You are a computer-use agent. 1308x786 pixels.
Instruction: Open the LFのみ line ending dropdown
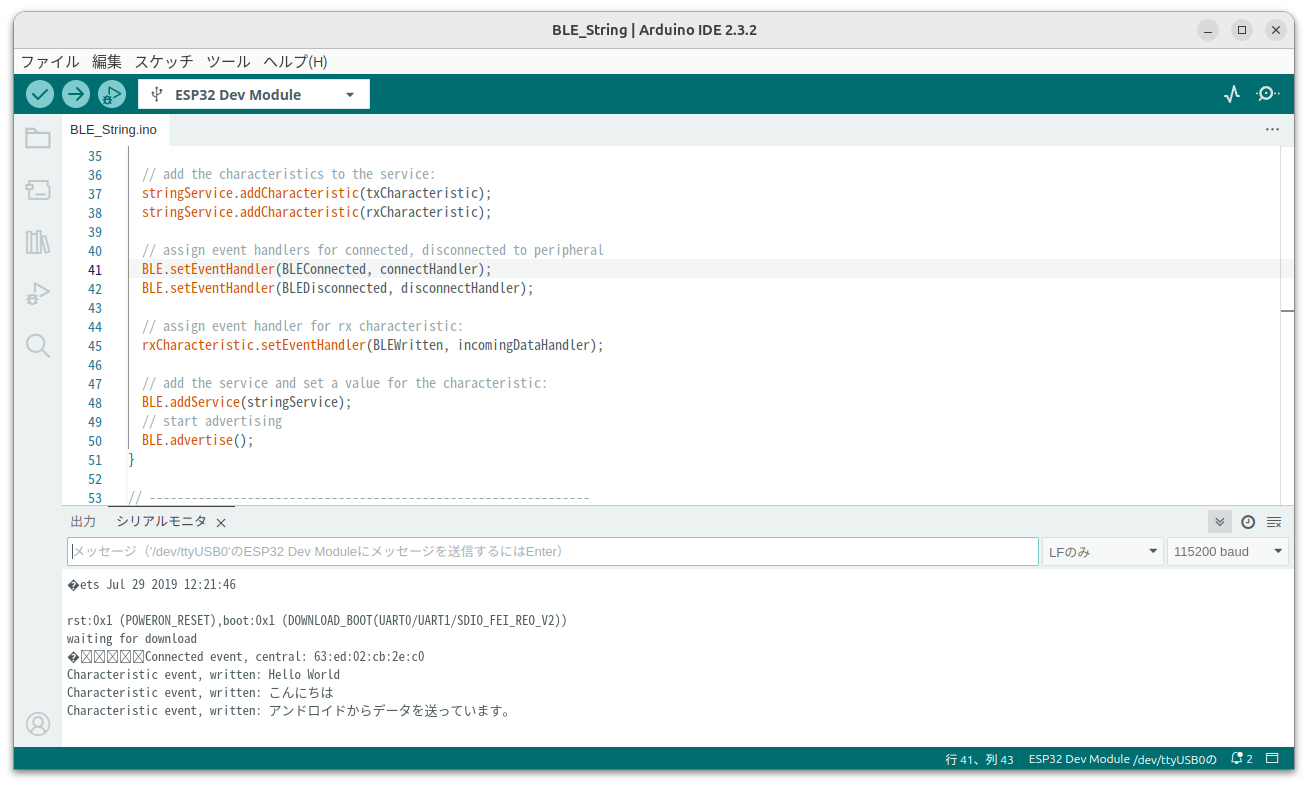pos(1102,552)
